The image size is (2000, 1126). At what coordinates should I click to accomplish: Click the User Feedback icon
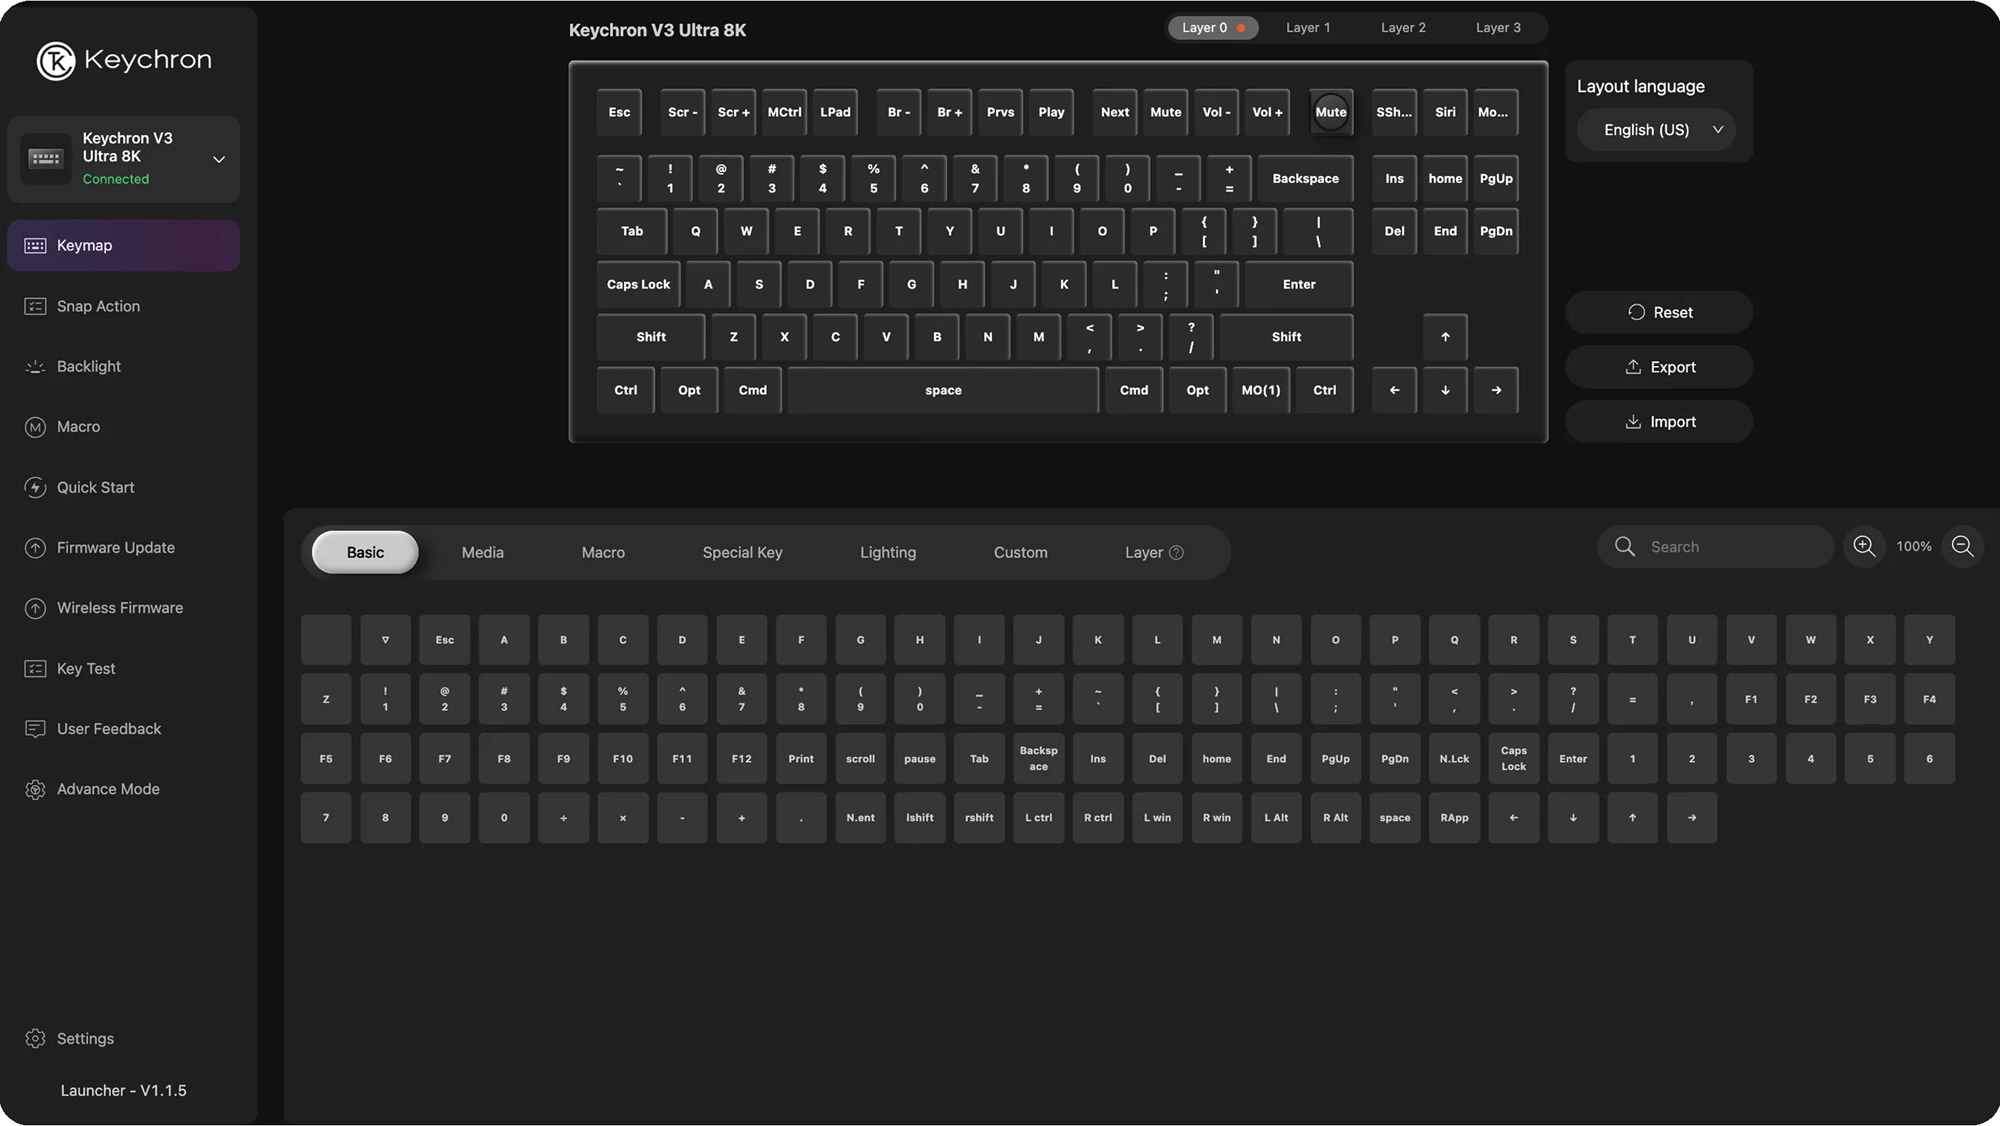click(35, 729)
